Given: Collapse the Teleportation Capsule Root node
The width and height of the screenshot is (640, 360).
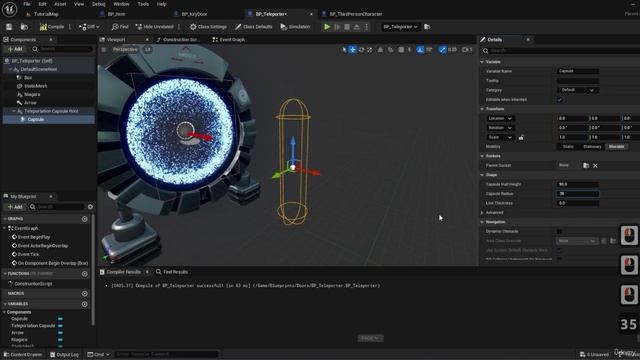Looking at the screenshot, I should (13, 111).
